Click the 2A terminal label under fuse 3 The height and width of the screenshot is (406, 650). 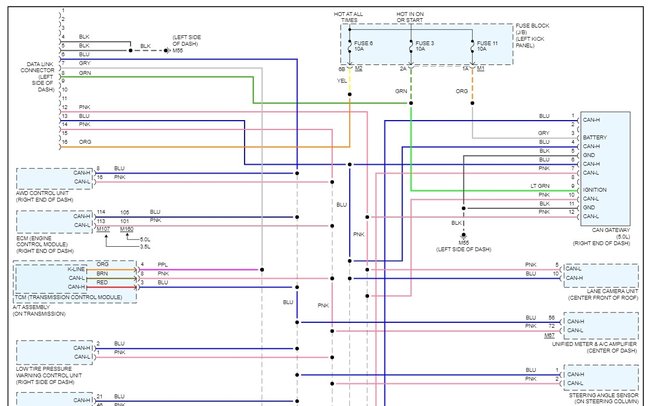click(403, 69)
